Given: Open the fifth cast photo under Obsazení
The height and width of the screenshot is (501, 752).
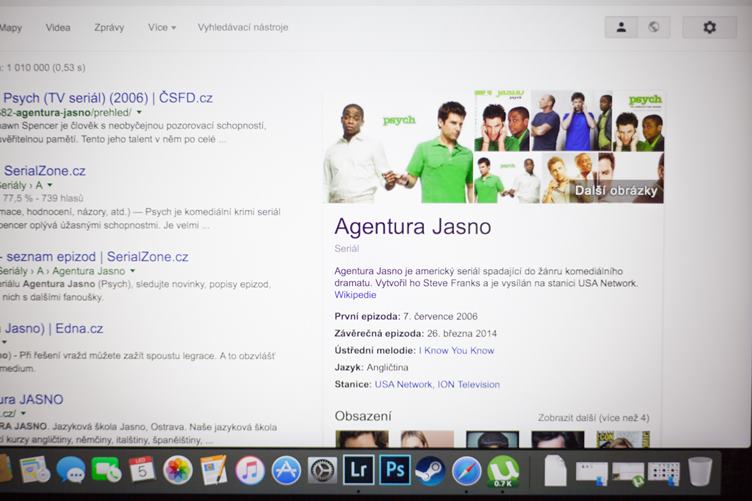Looking at the screenshot, I should click(623, 439).
